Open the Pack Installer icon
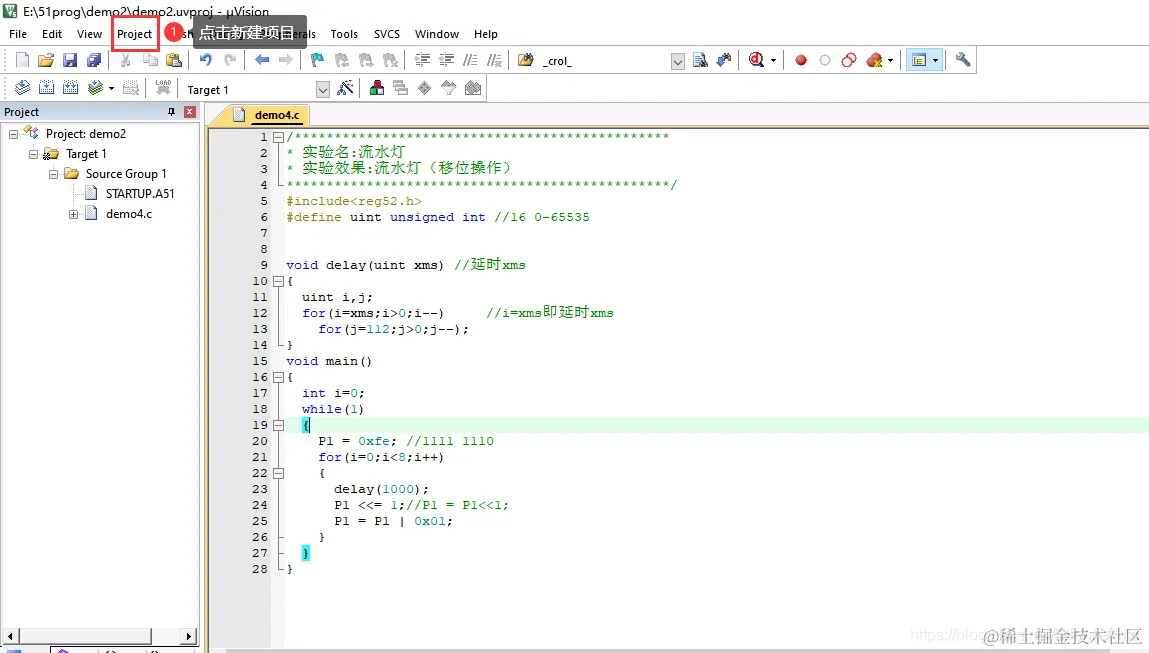The height and width of the screenshot is (653, 1149). click(x=473, y=89)
